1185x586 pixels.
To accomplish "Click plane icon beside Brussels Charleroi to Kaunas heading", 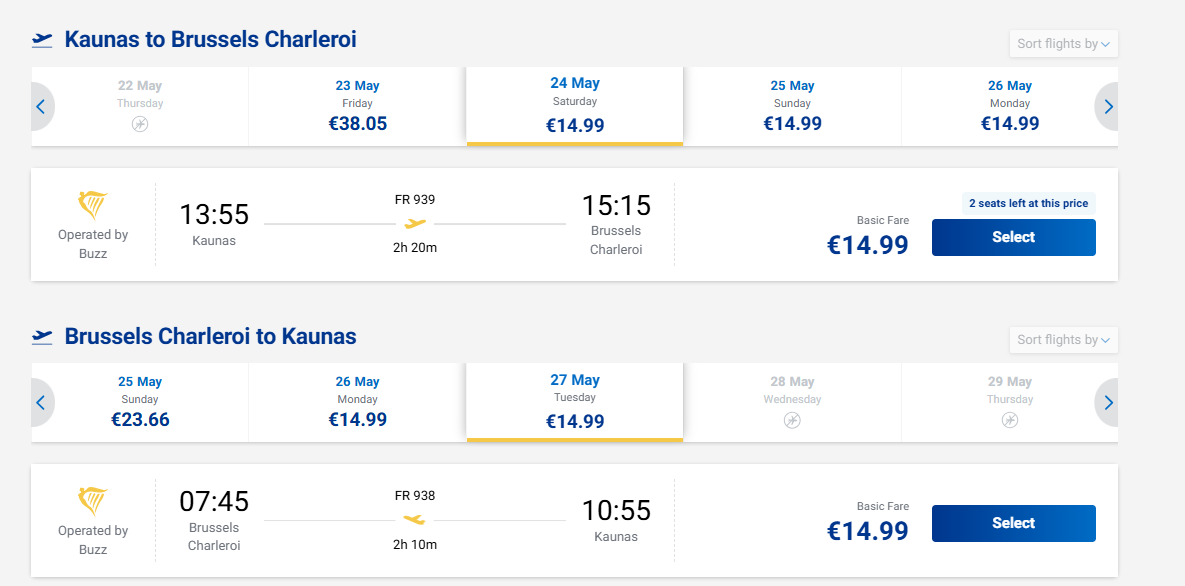I will coord(42,336).
